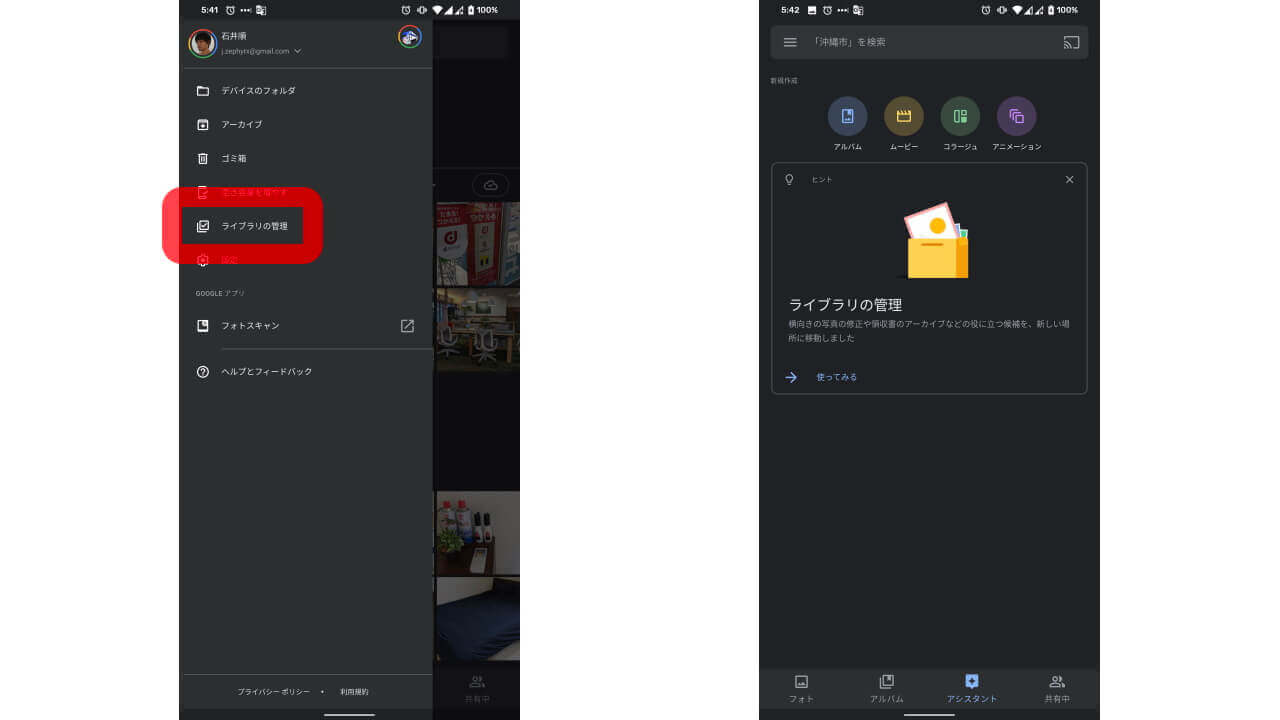Screen dimensions: 1280x720
Task: Dismiss the ヒント card with X
Action: pyautogui.click(x=1069, y=180)
